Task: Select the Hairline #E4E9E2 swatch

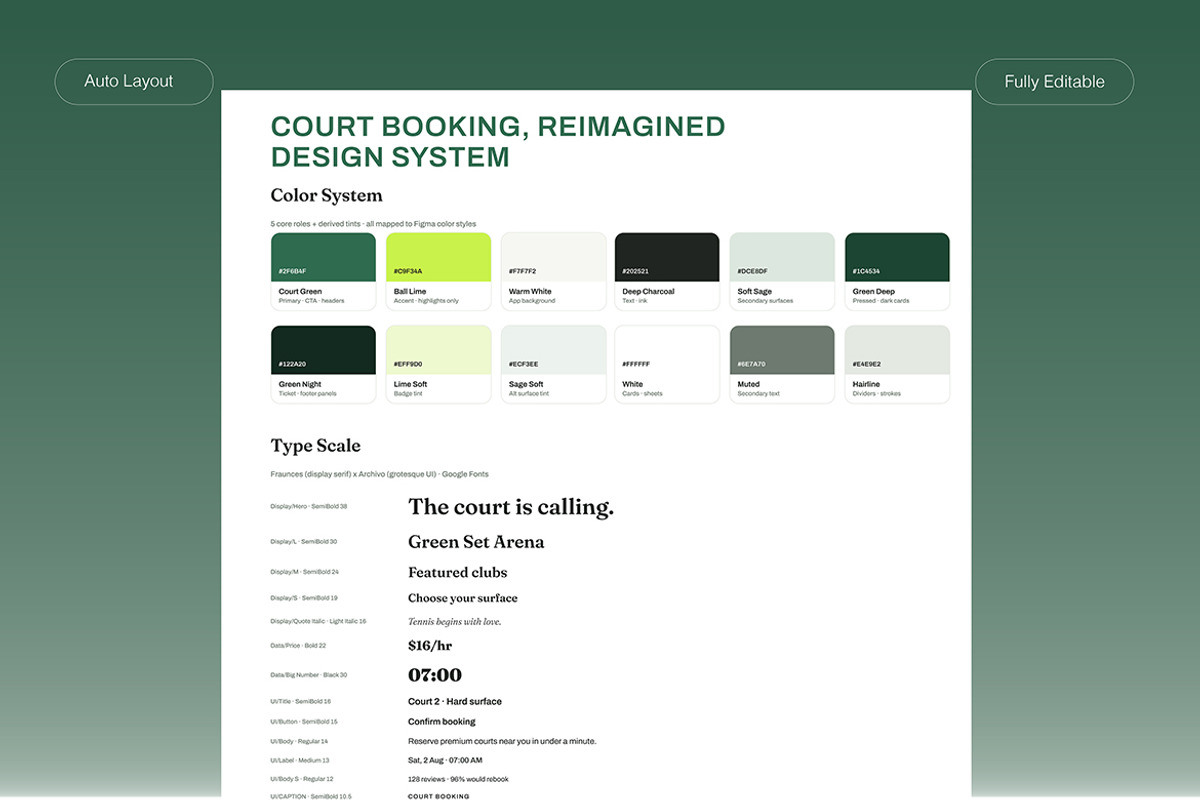Action: (x=897, y=364)
